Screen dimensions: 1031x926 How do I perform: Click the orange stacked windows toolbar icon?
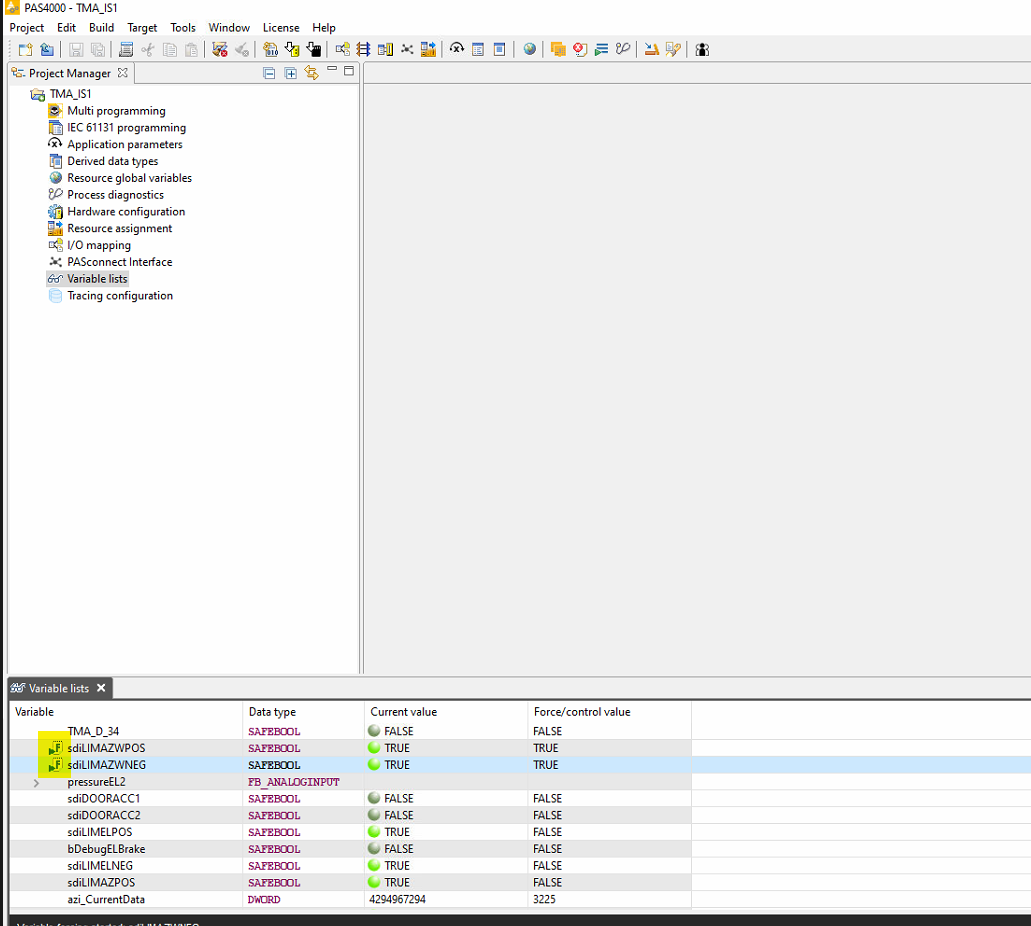(558, 49)
